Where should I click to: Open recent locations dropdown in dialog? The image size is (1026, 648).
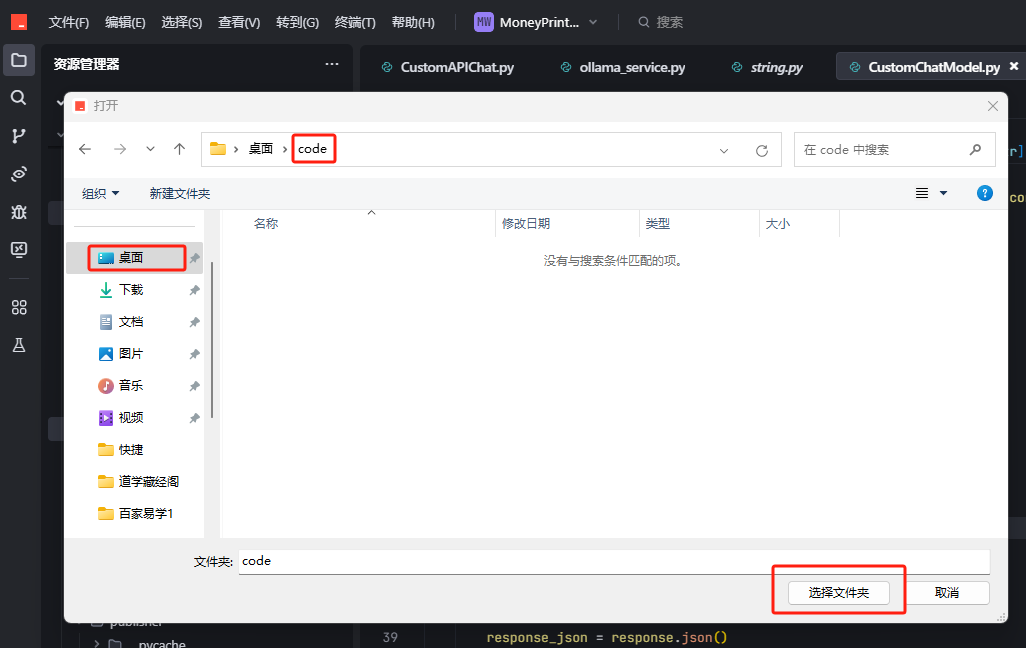150,149
